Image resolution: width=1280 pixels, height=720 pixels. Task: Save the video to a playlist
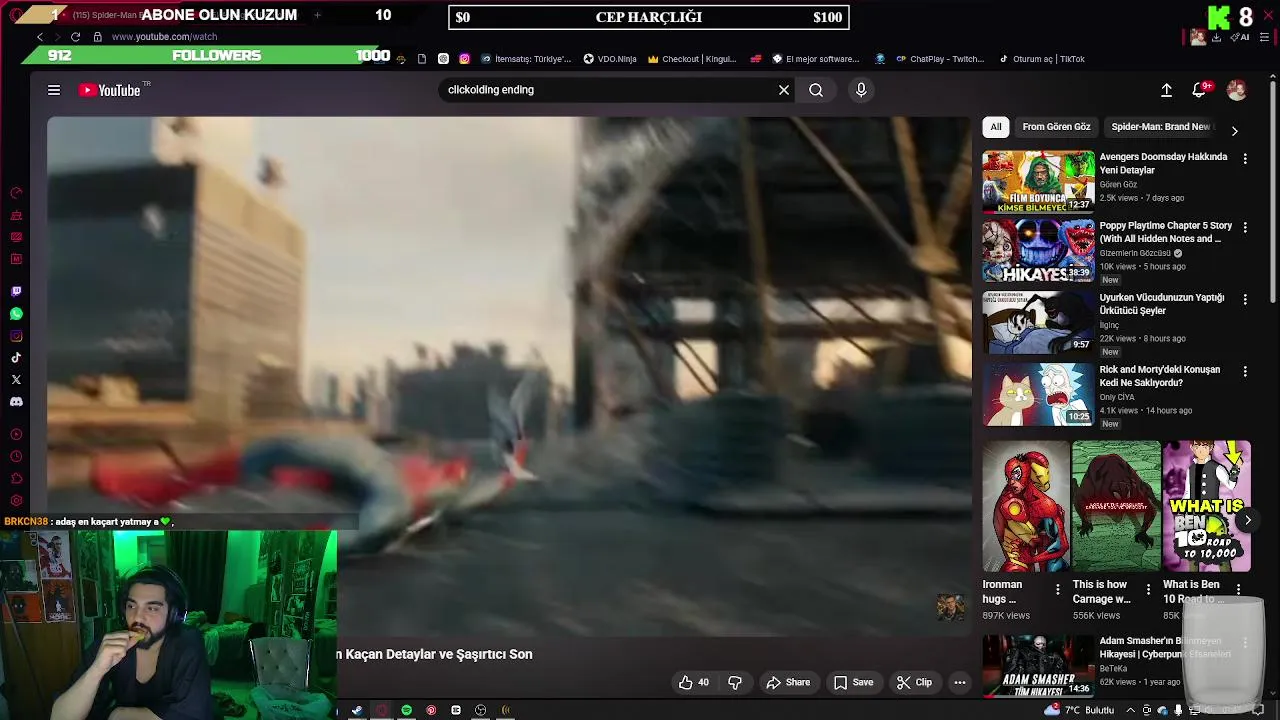click(854, 682)
